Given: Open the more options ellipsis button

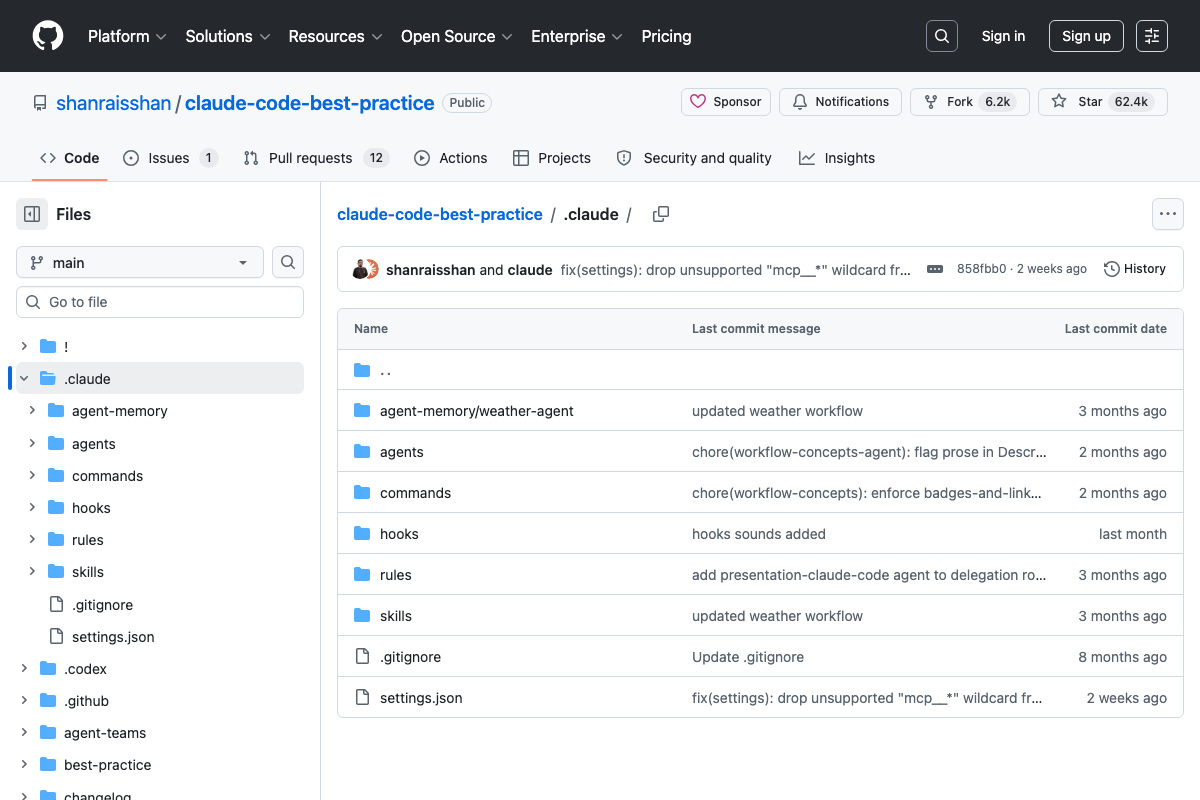Looking at the screenshot, I should pyautogui.click(x=1168, y=214).
